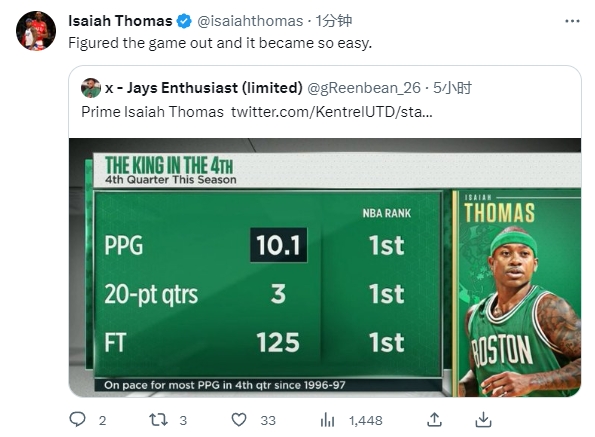Viewport: 595px width, 437px height.
Task: Retweet this post using the retweet icon
Action: click(158, 420)
